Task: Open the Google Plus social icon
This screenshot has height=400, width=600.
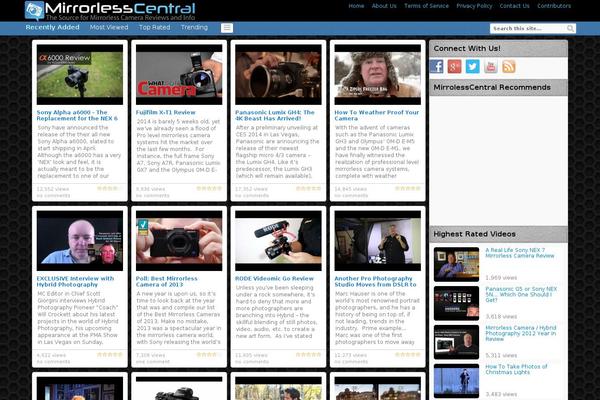Action: 454,67
